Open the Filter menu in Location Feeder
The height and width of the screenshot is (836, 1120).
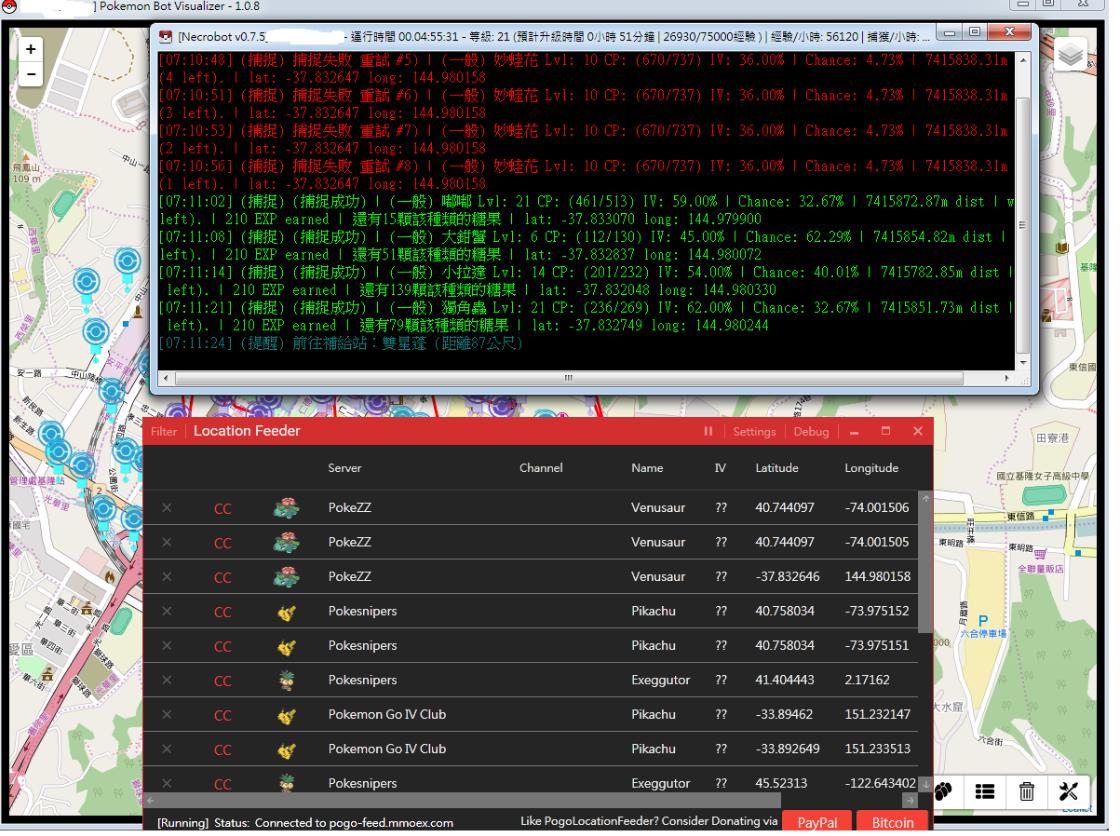(x=164, y=432)
